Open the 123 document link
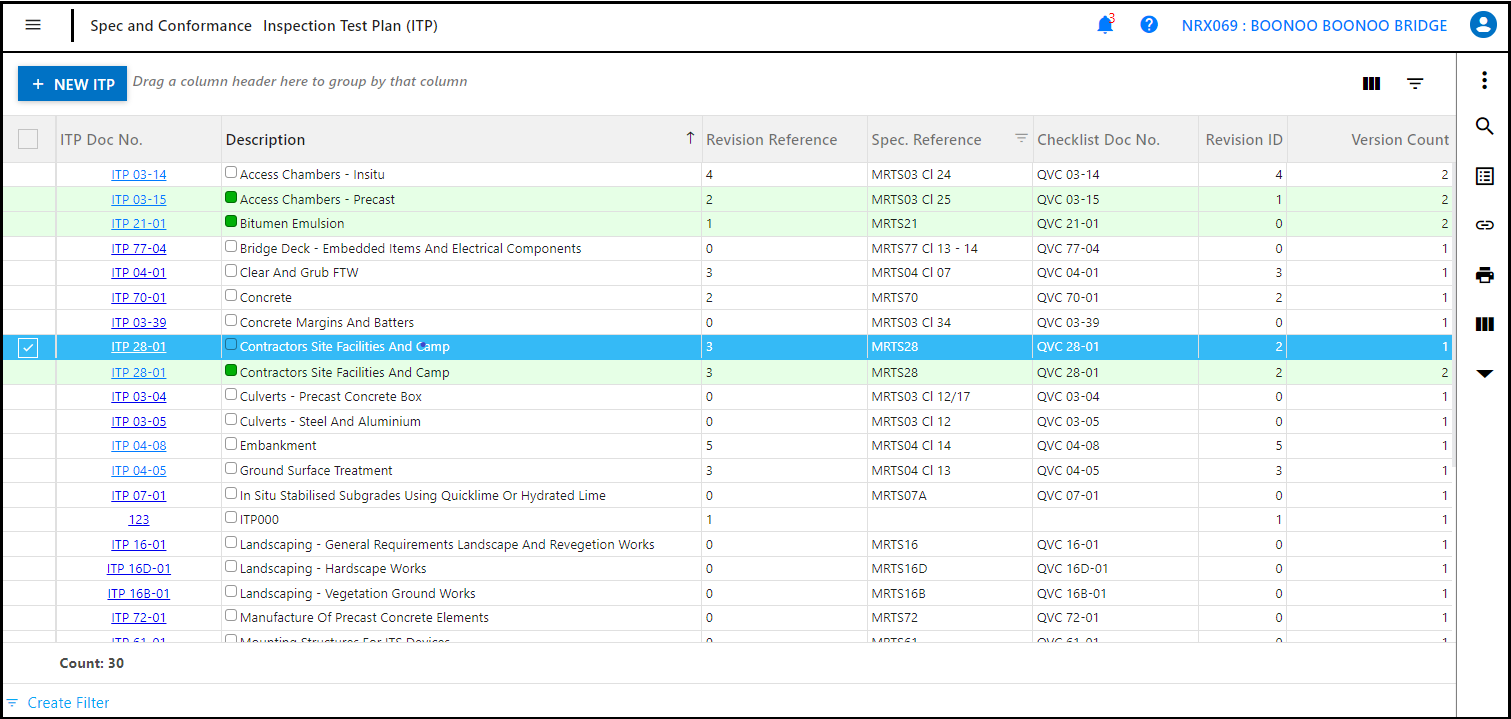The width and height of the screenshot is (1511, 719). [139, 519]
